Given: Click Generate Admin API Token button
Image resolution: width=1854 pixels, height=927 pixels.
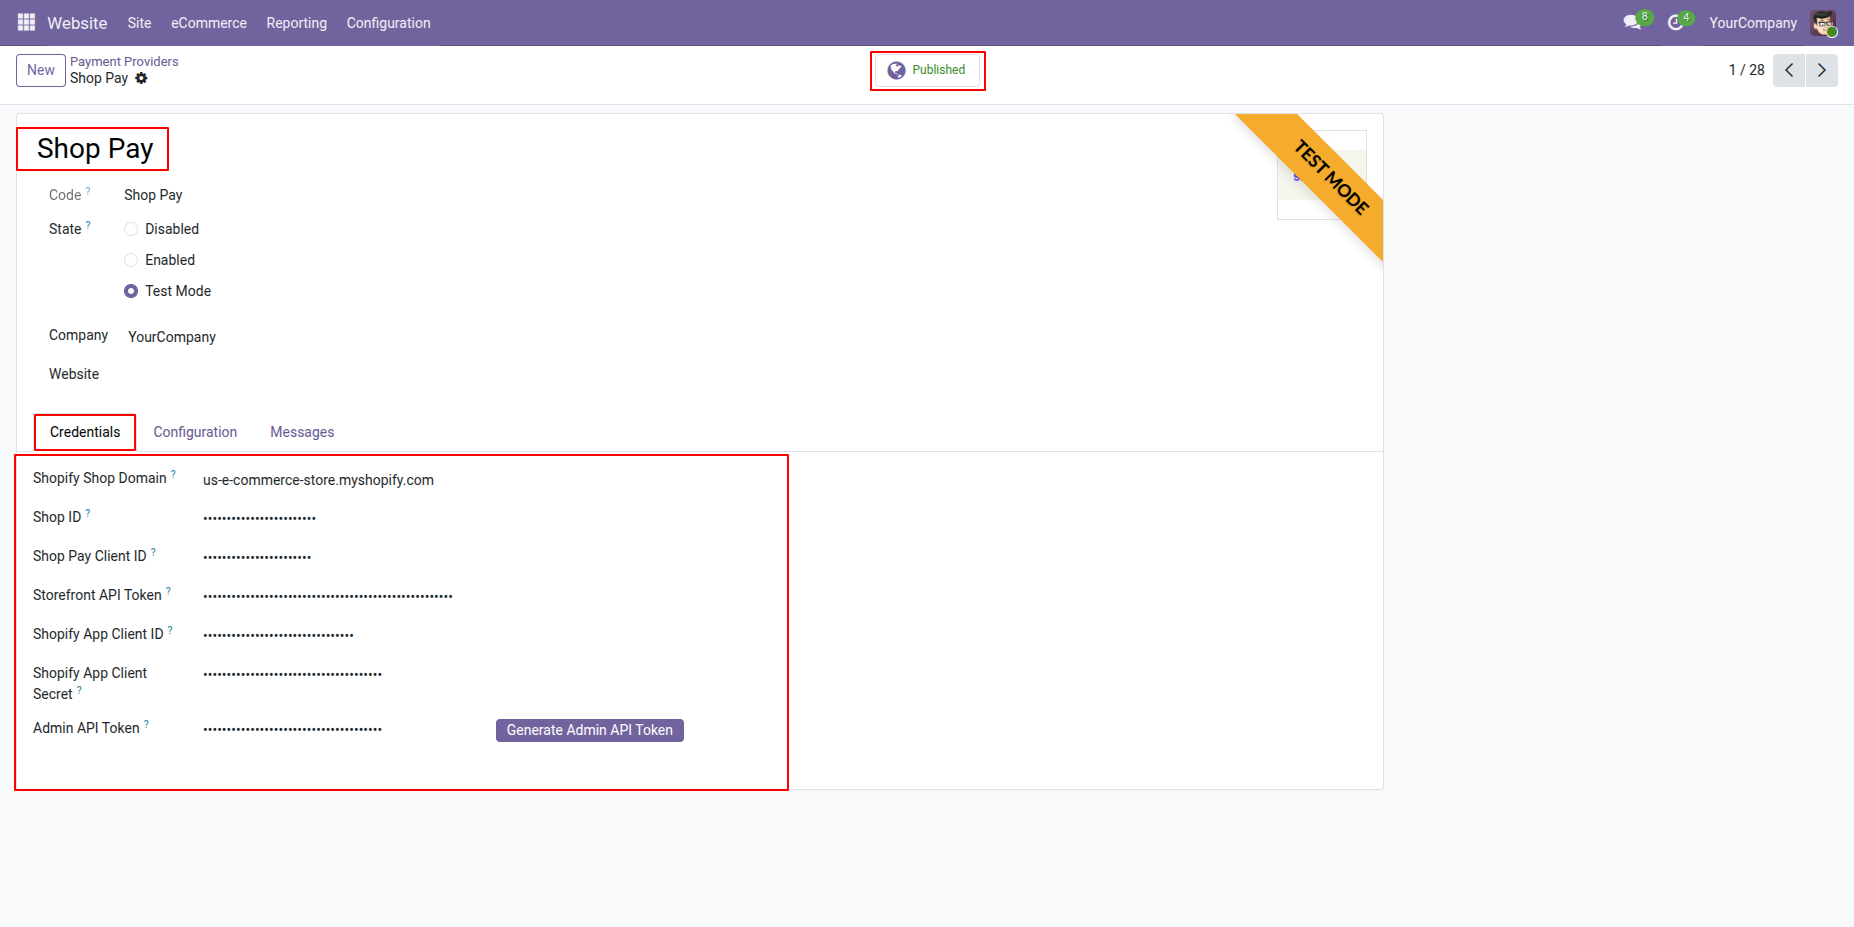Looking at the screenshot, I should point(590,730).
